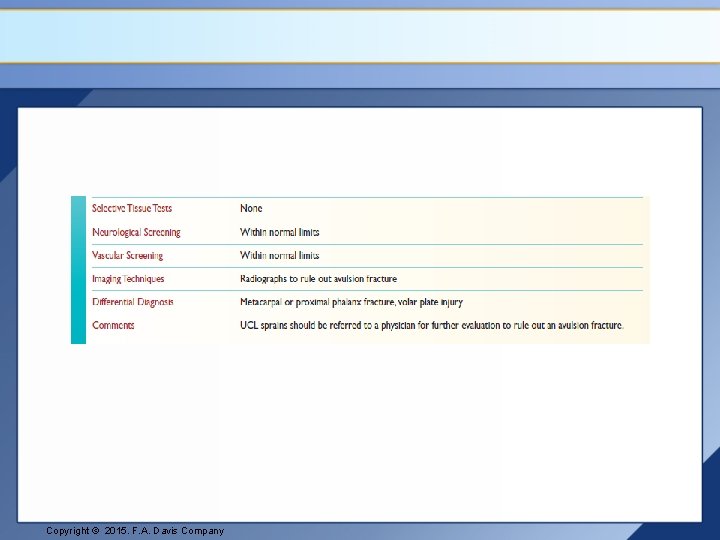
Task: Select the 'Comments' label
Action: pyautogui.click(x=113, y=326)
